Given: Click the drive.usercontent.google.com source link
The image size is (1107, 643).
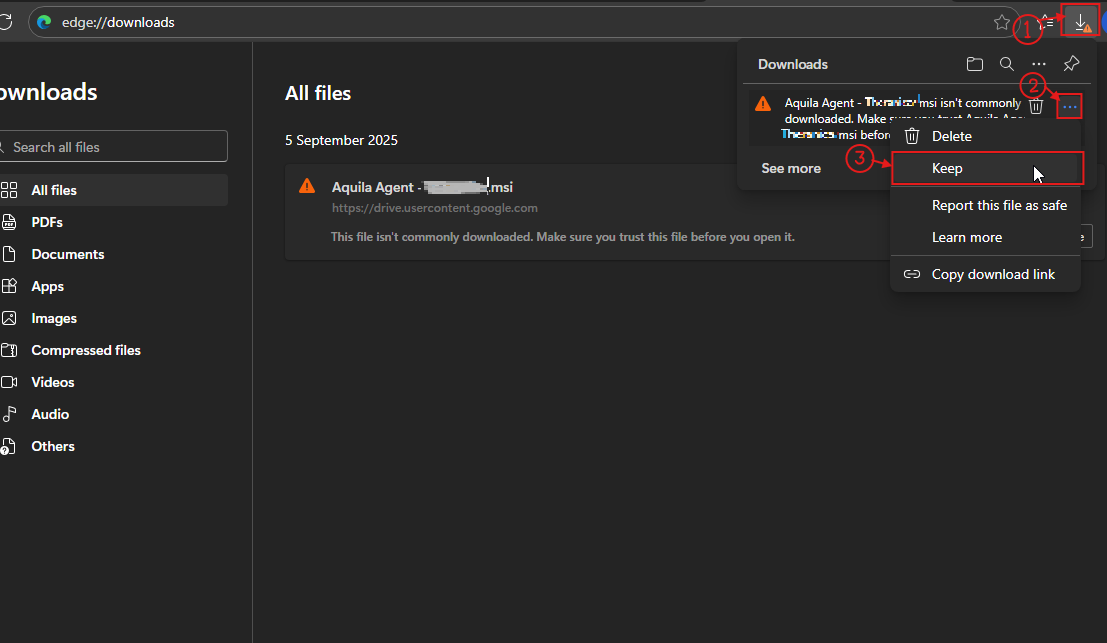Looking at the screenshot, I should [x=435, y=208].
